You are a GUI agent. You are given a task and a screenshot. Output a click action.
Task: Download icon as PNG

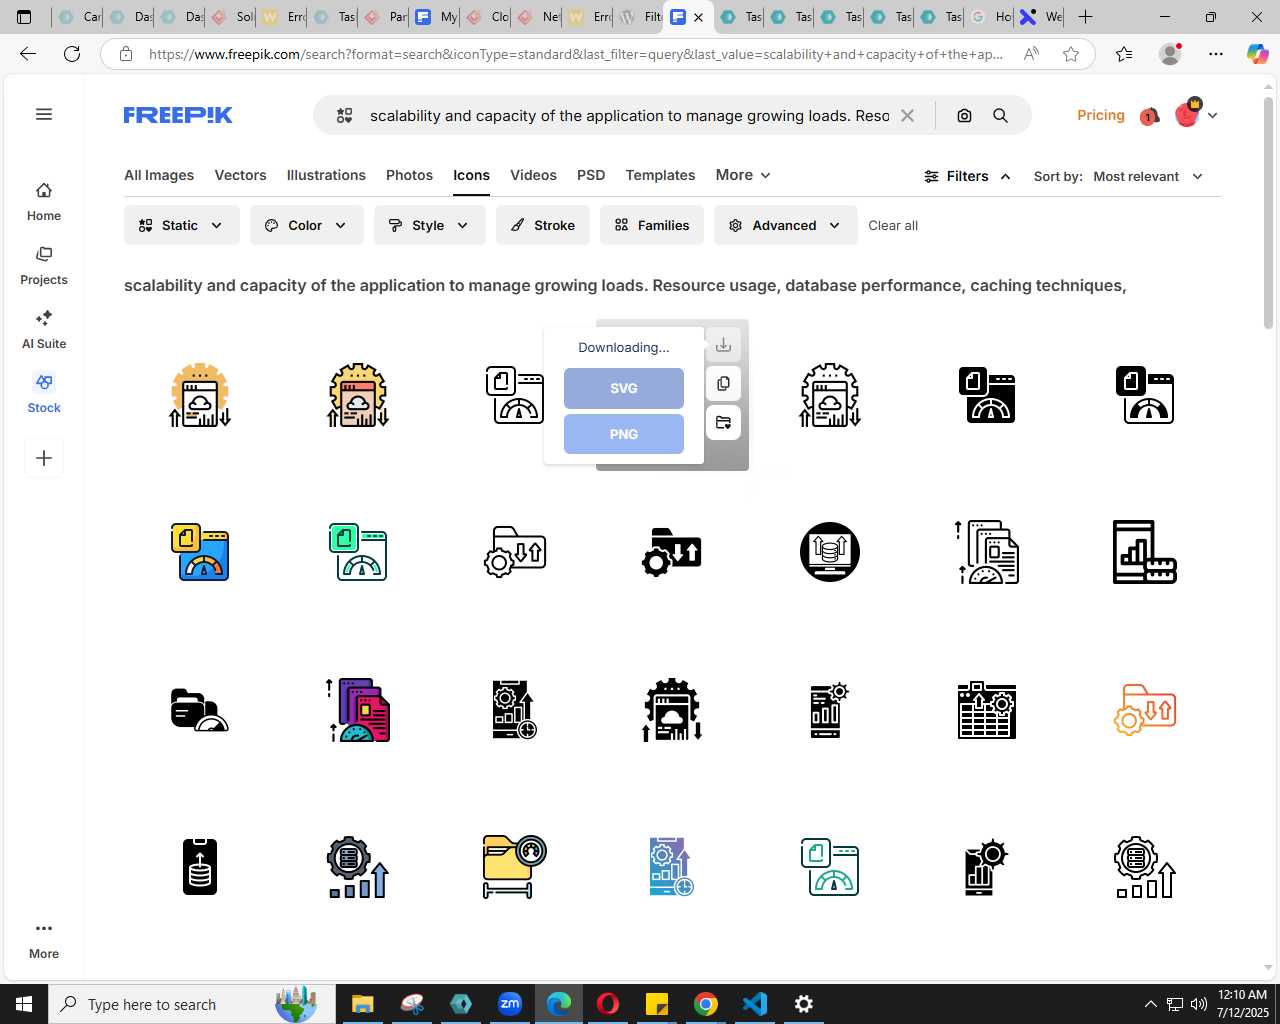point(624,434)
